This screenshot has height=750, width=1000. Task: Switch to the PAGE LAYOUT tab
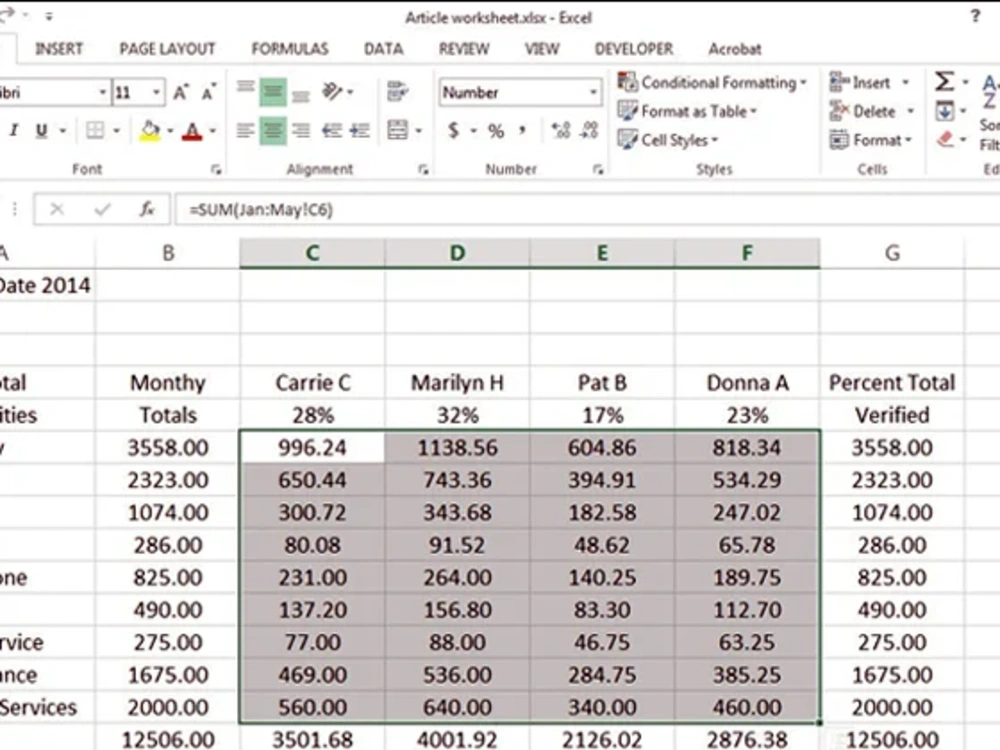pos(167,49)
